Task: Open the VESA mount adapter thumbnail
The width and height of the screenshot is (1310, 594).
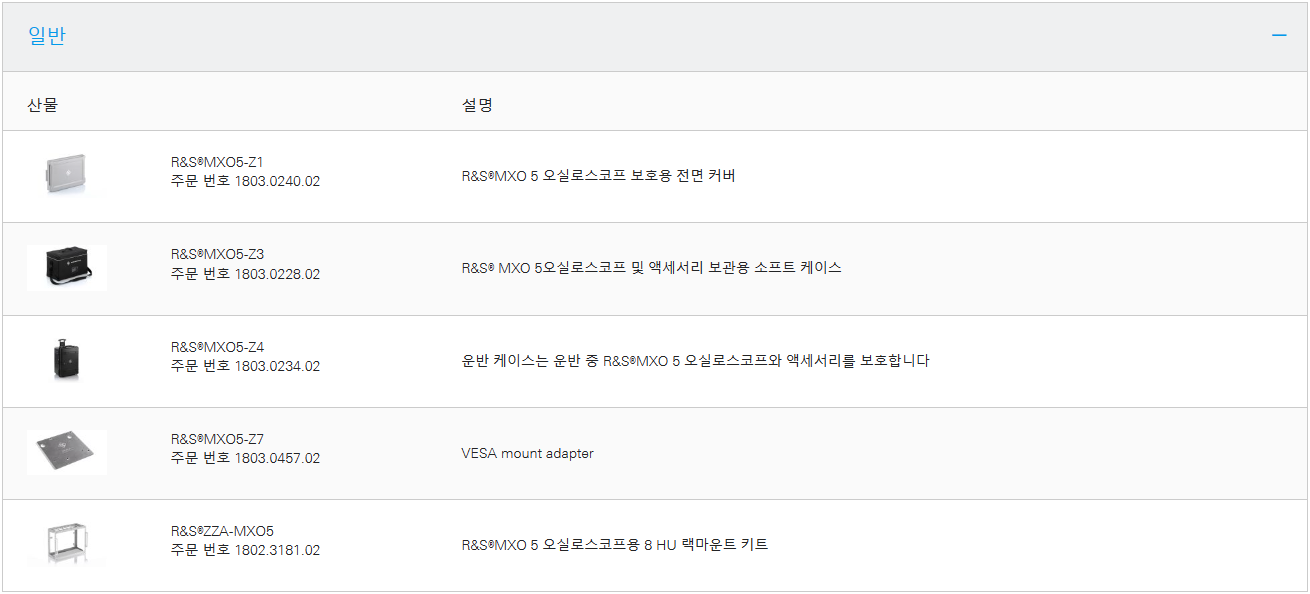Action: 67,452
